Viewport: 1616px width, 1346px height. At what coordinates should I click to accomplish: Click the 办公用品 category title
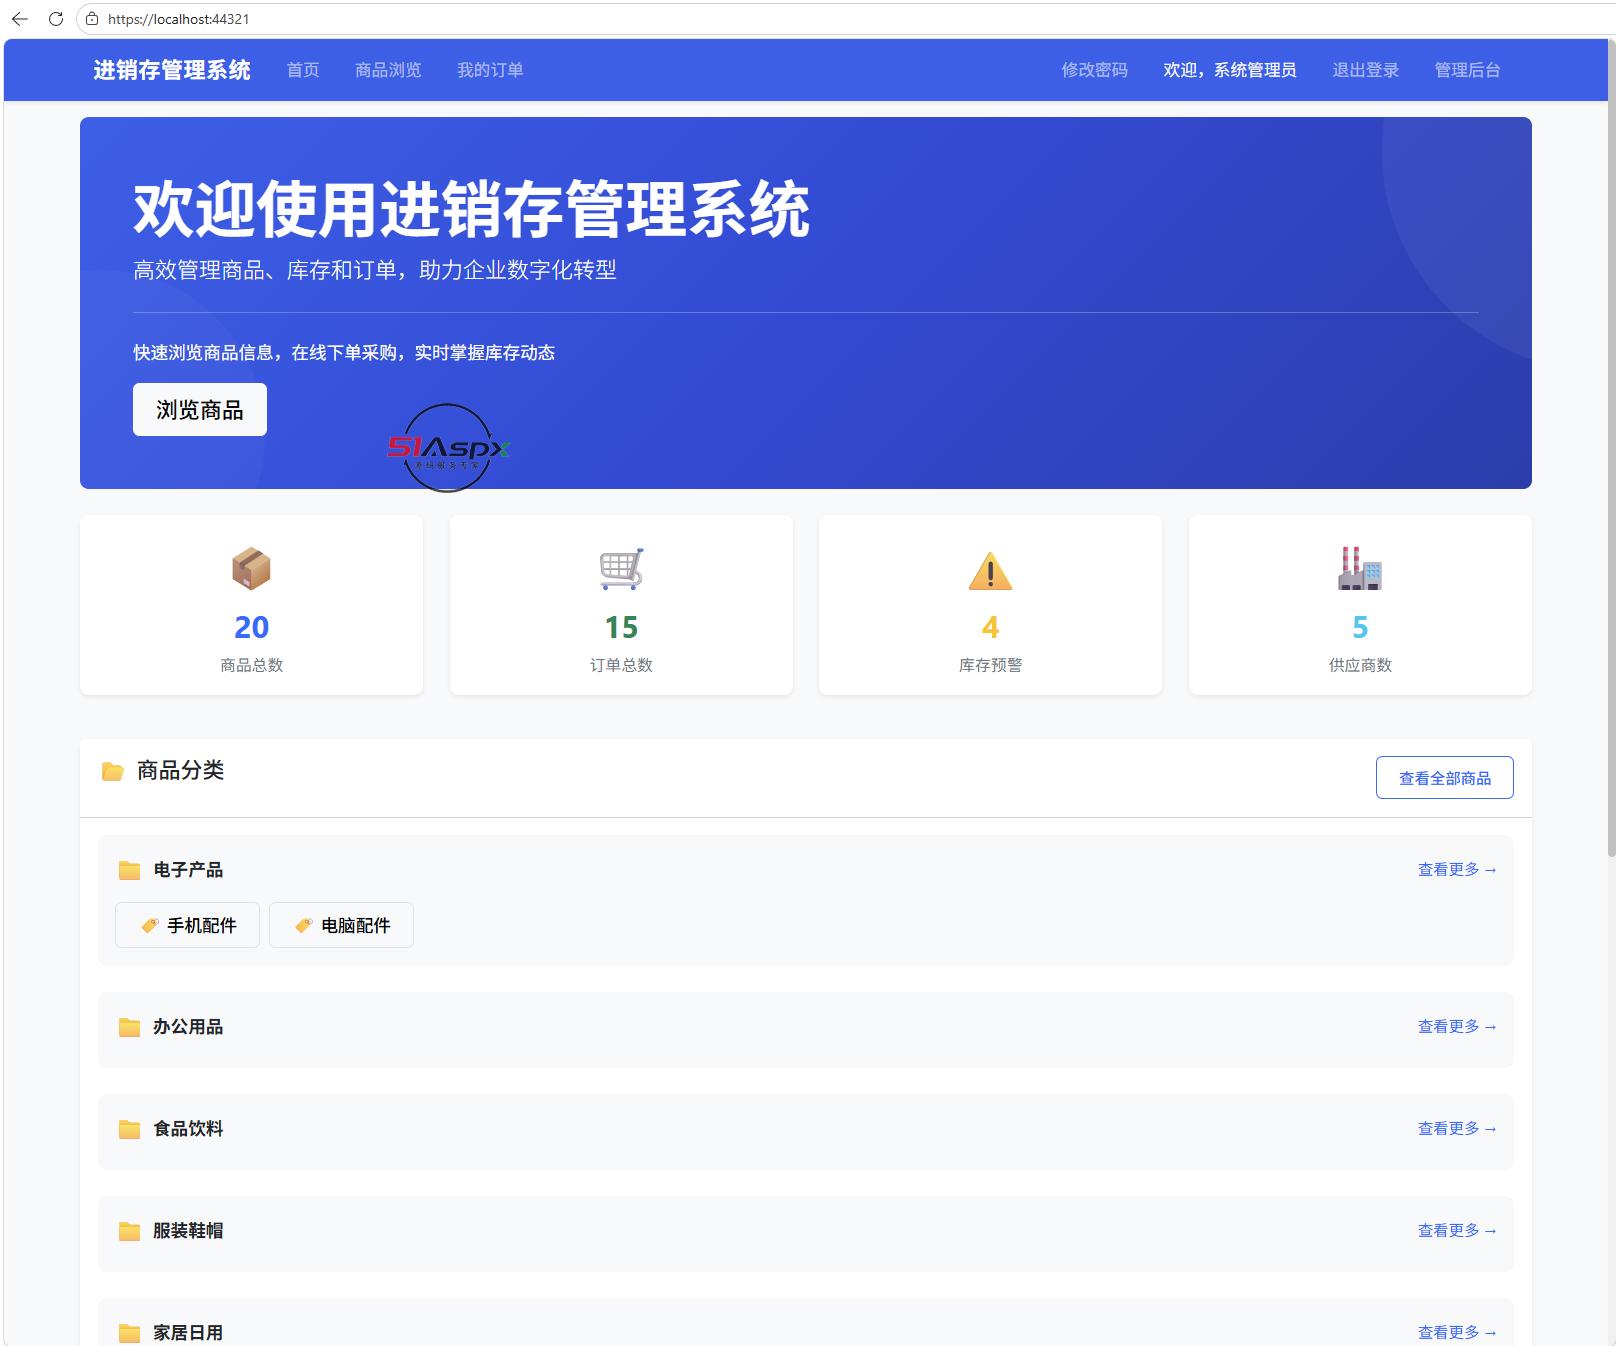(188, 1027)
